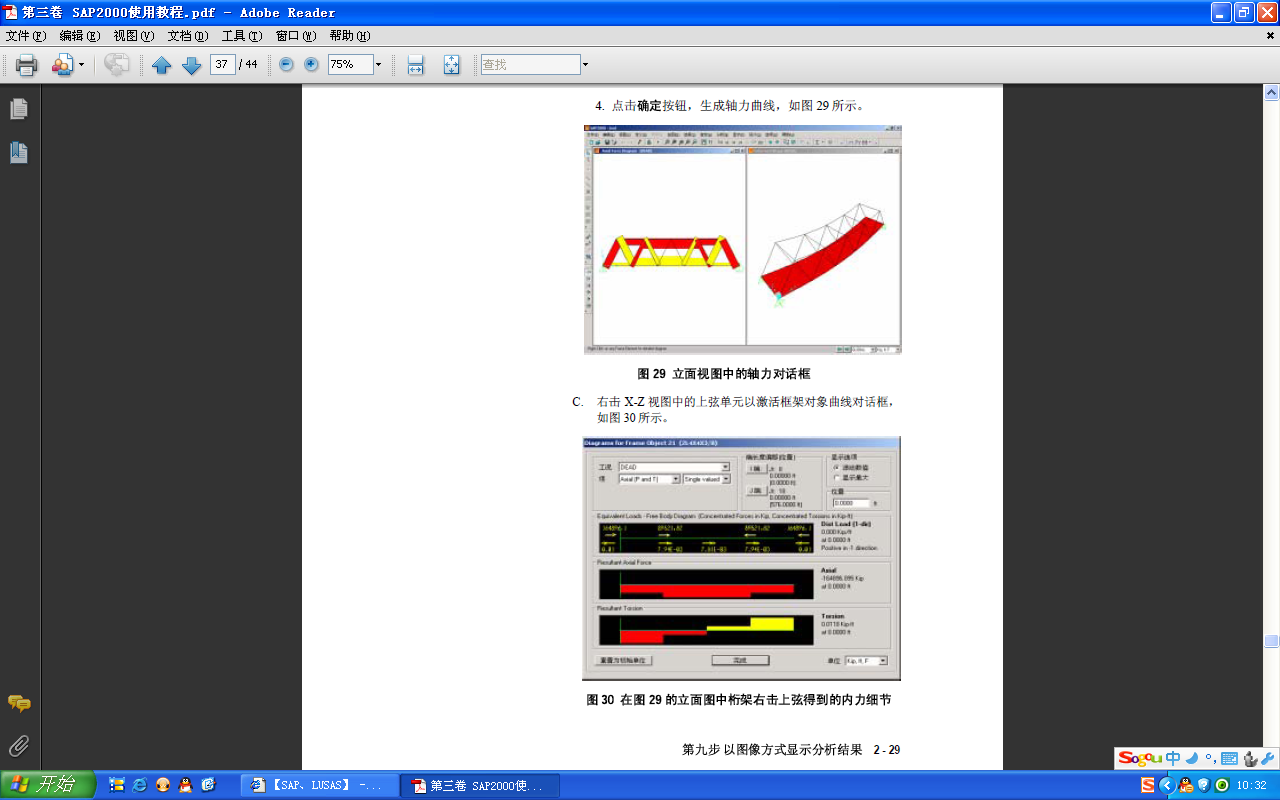Image resolution: width=1280 pixels, height=800 pixels.
Task: Click the orange headphone quick launch icon
Action: (162, 785)
